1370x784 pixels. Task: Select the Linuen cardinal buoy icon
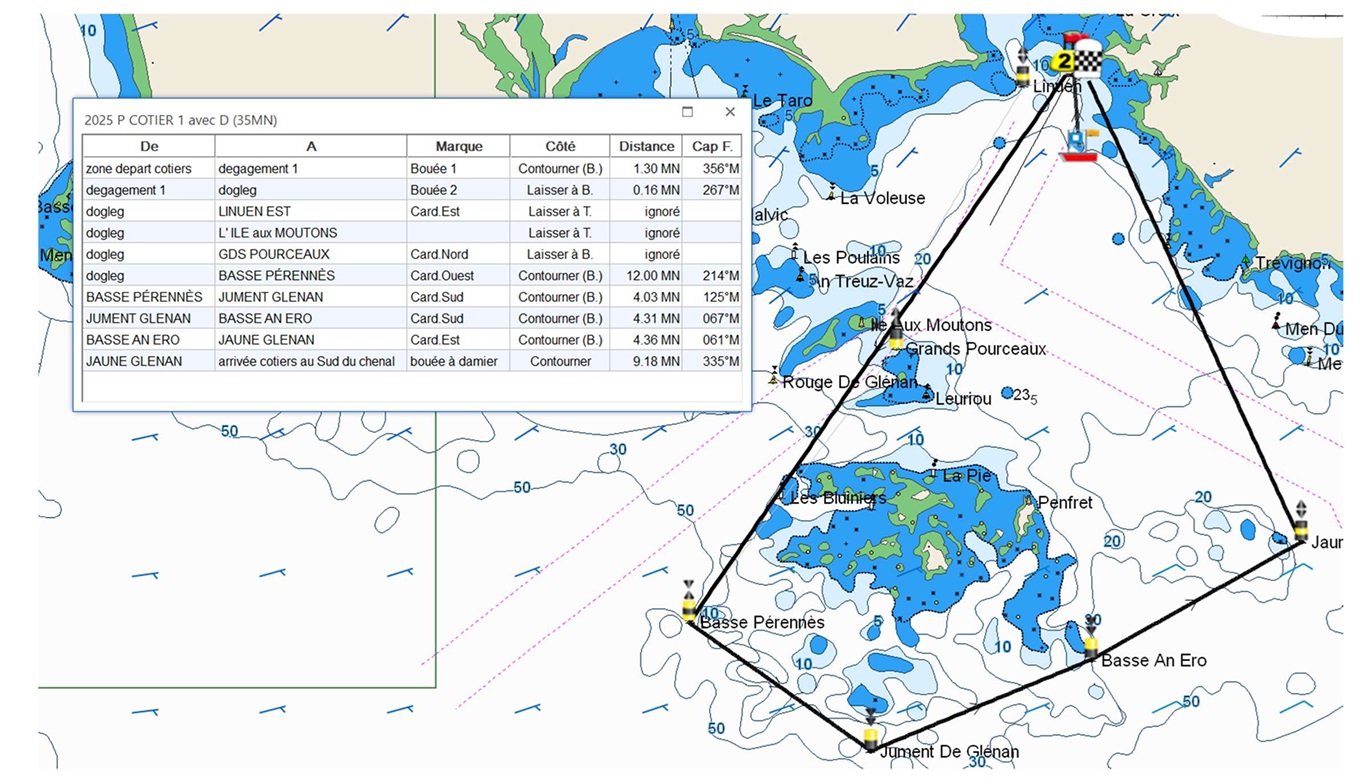click(x=1022, y=68)
